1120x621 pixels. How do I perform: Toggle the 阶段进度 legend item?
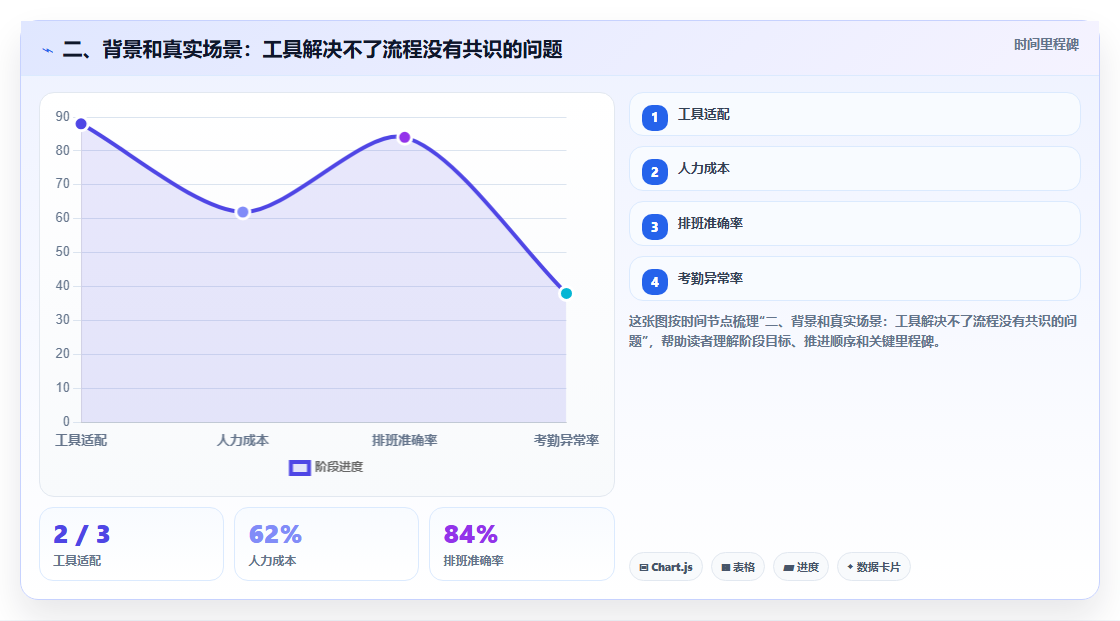tap(326, 467)
